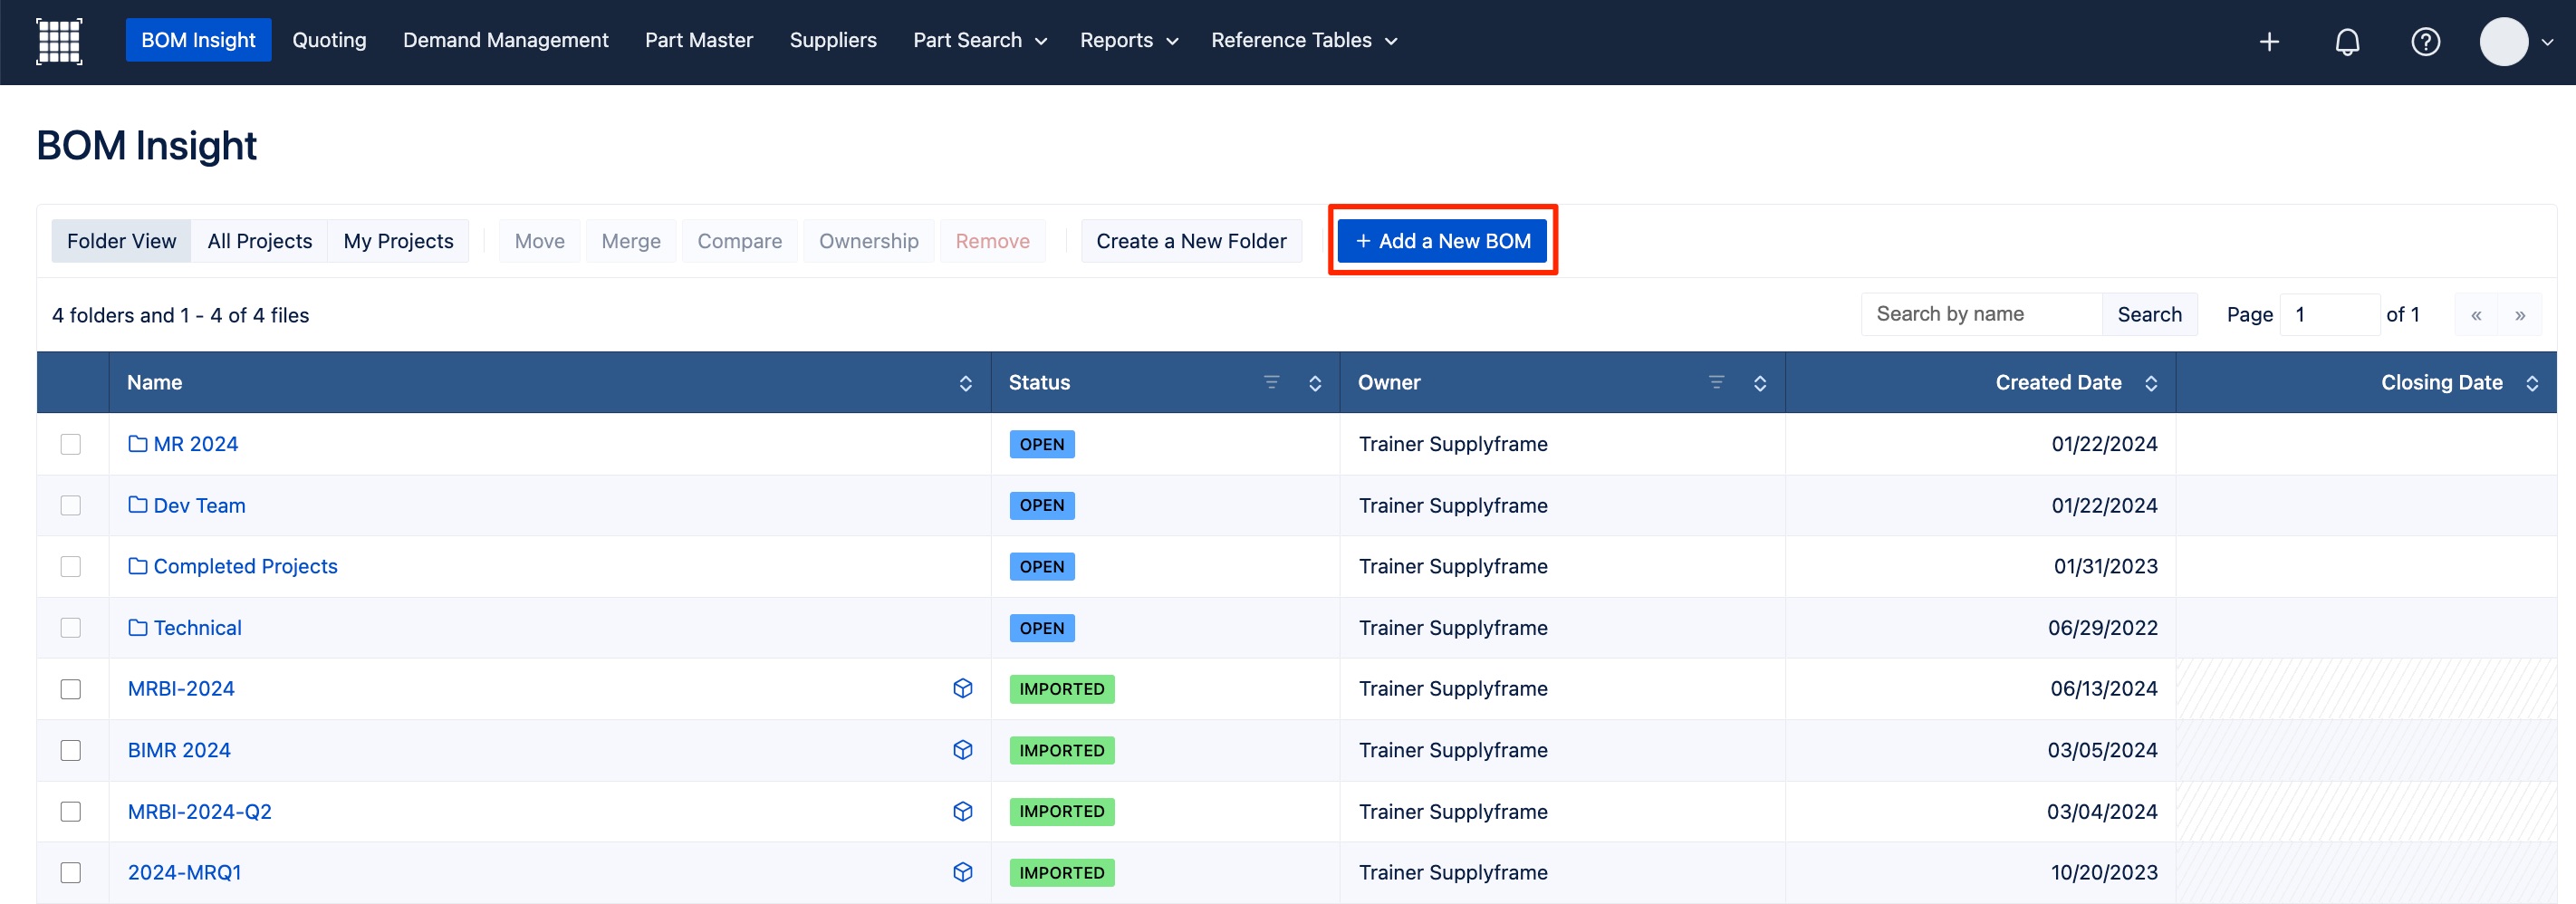The width and height of the screenshot is (2576, 904).
Task: Open the Reference Tables dropdown
Action: coord(1303,41)
